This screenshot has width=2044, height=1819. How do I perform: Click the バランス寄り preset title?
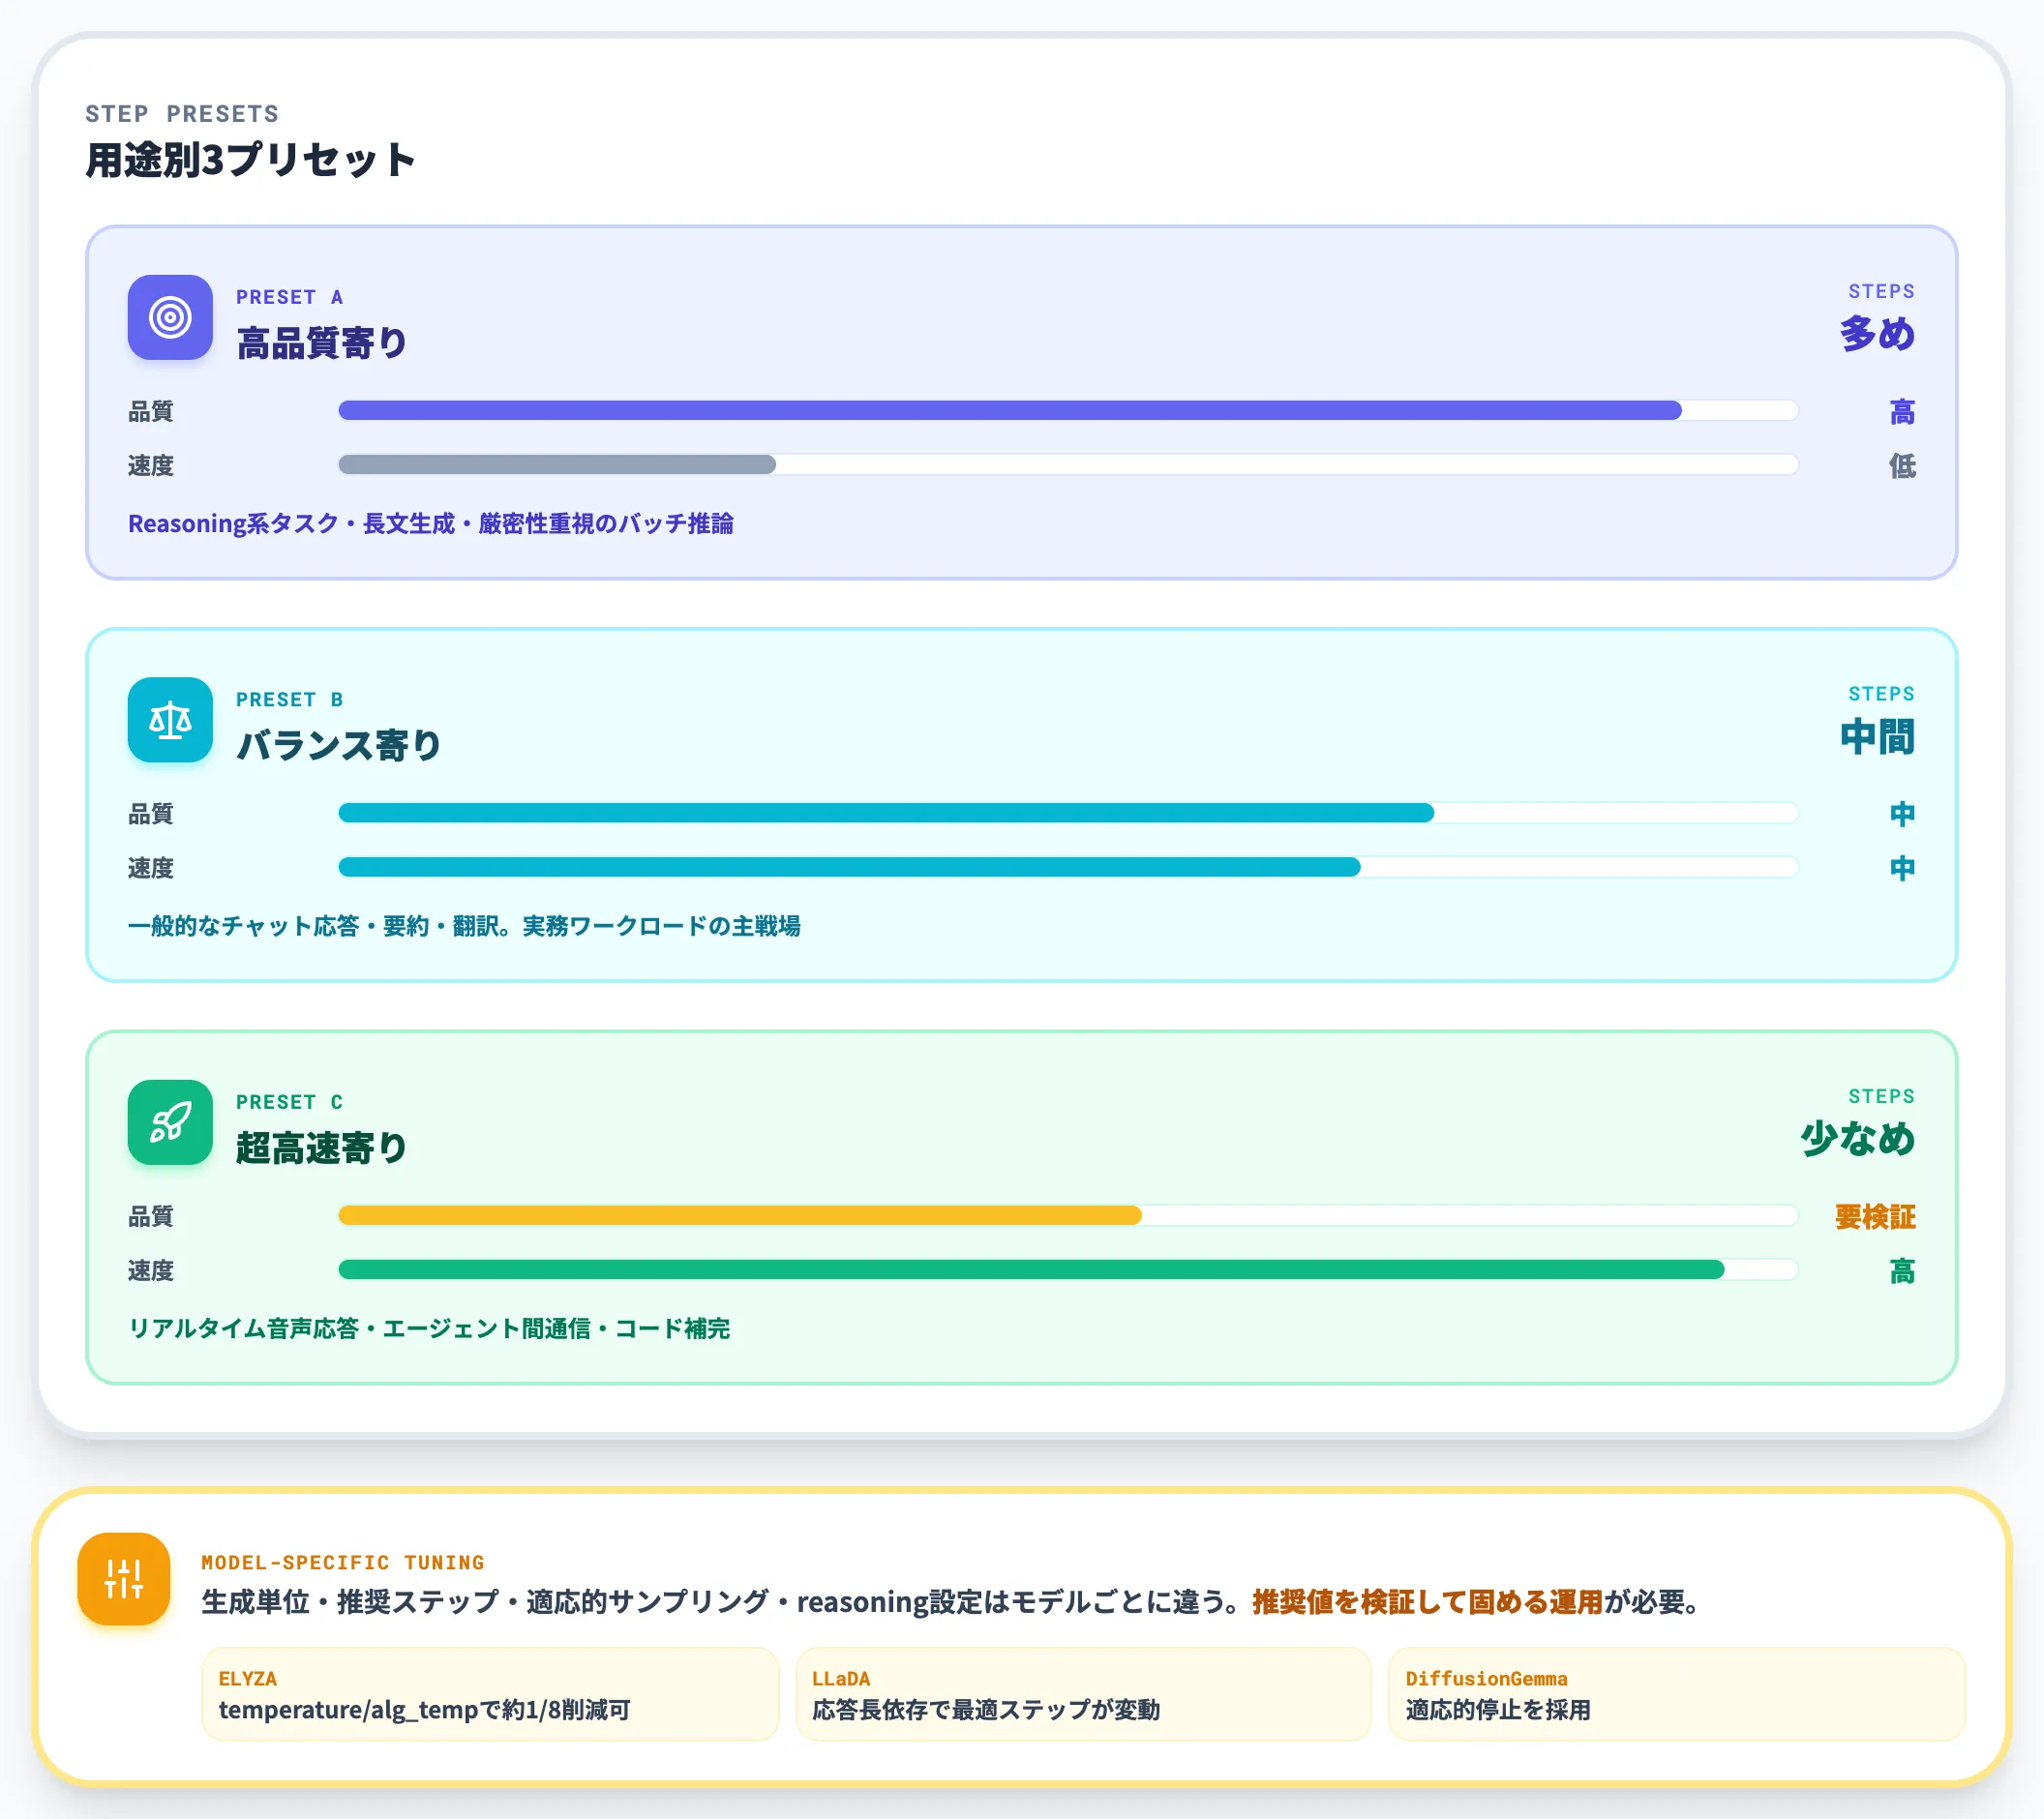pos(339,745)
